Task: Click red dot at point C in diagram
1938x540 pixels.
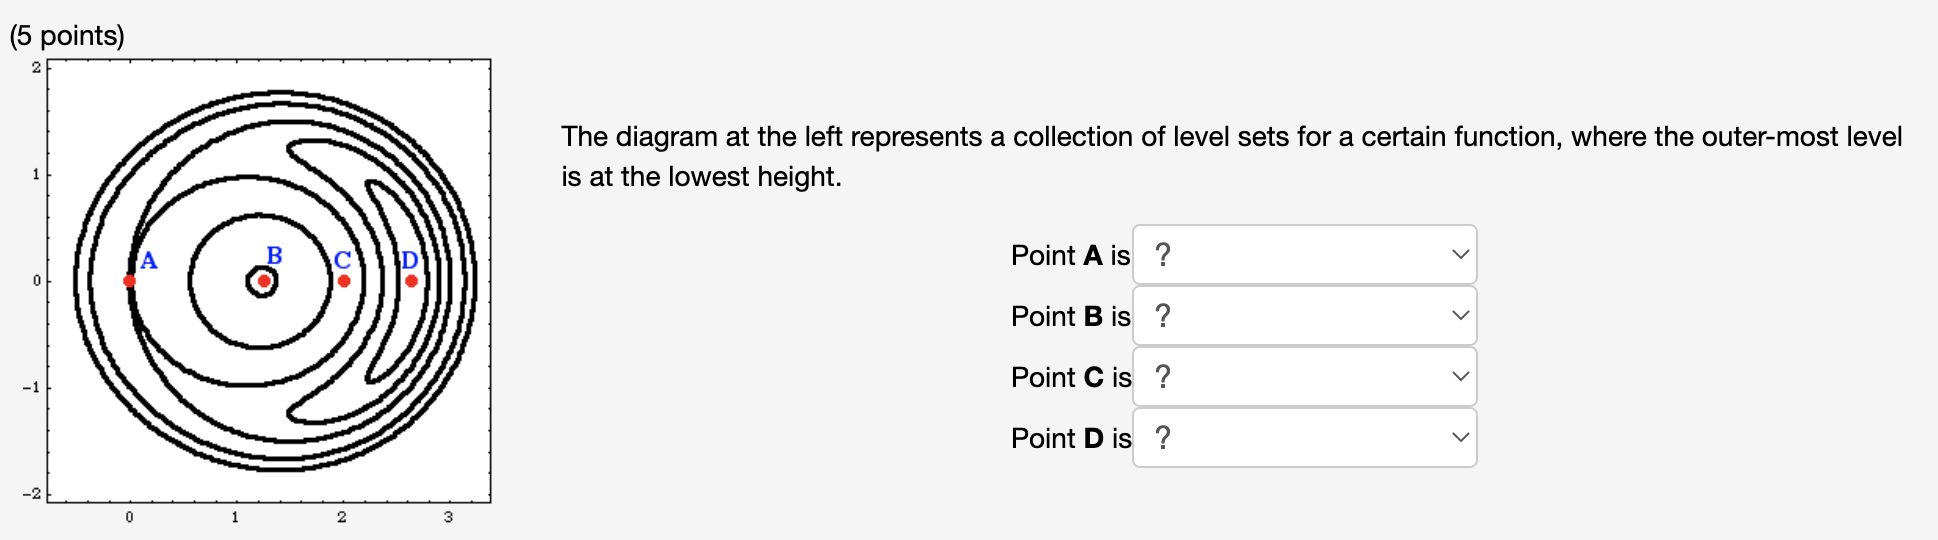Action: point(344,281)
